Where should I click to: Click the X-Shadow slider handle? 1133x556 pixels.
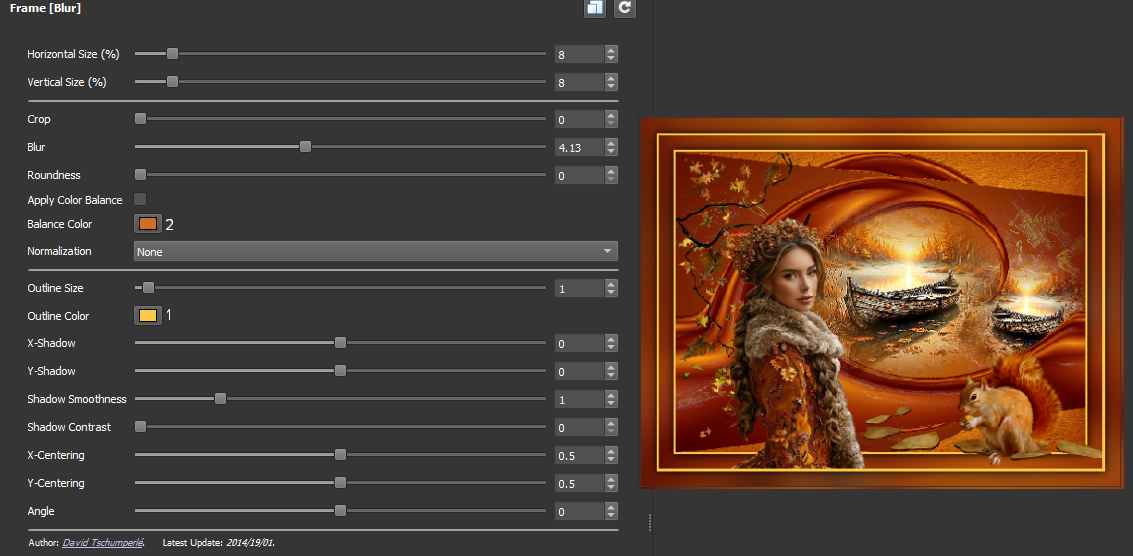coord(340,343)
